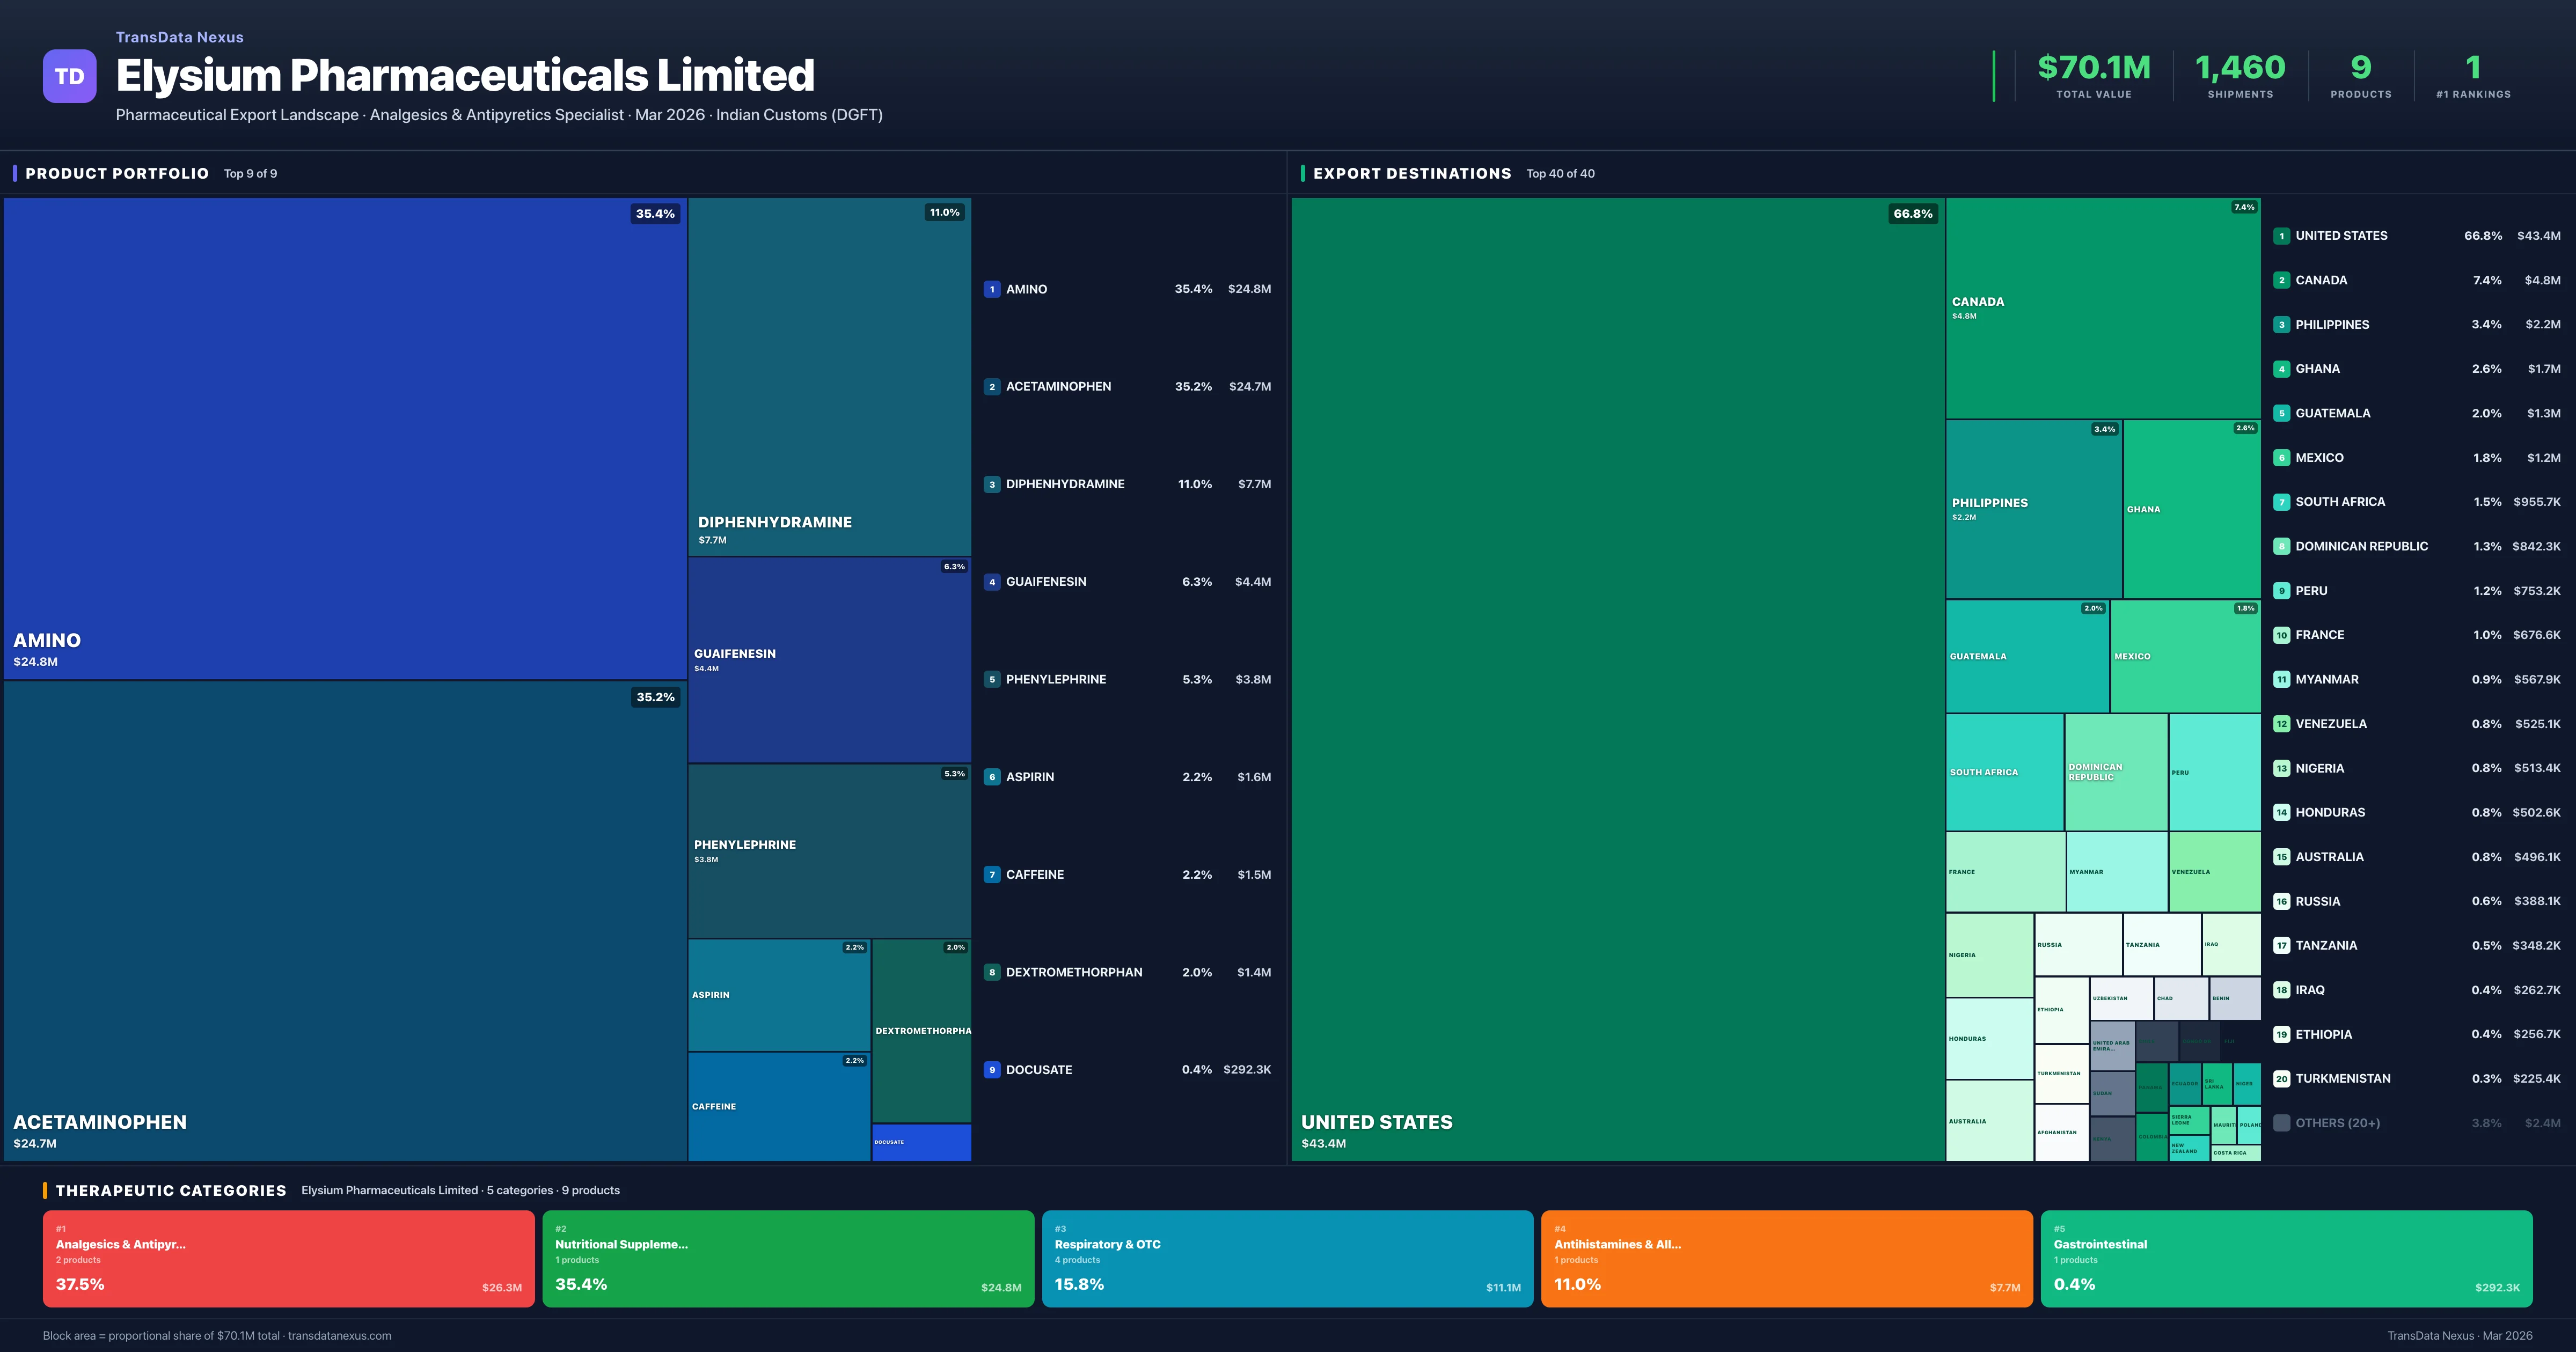This screenshot has height=1352, width=2576.
Task: Click the 66.8% label on United States block
Action: pyautogui.click(x=1912, y=214)
